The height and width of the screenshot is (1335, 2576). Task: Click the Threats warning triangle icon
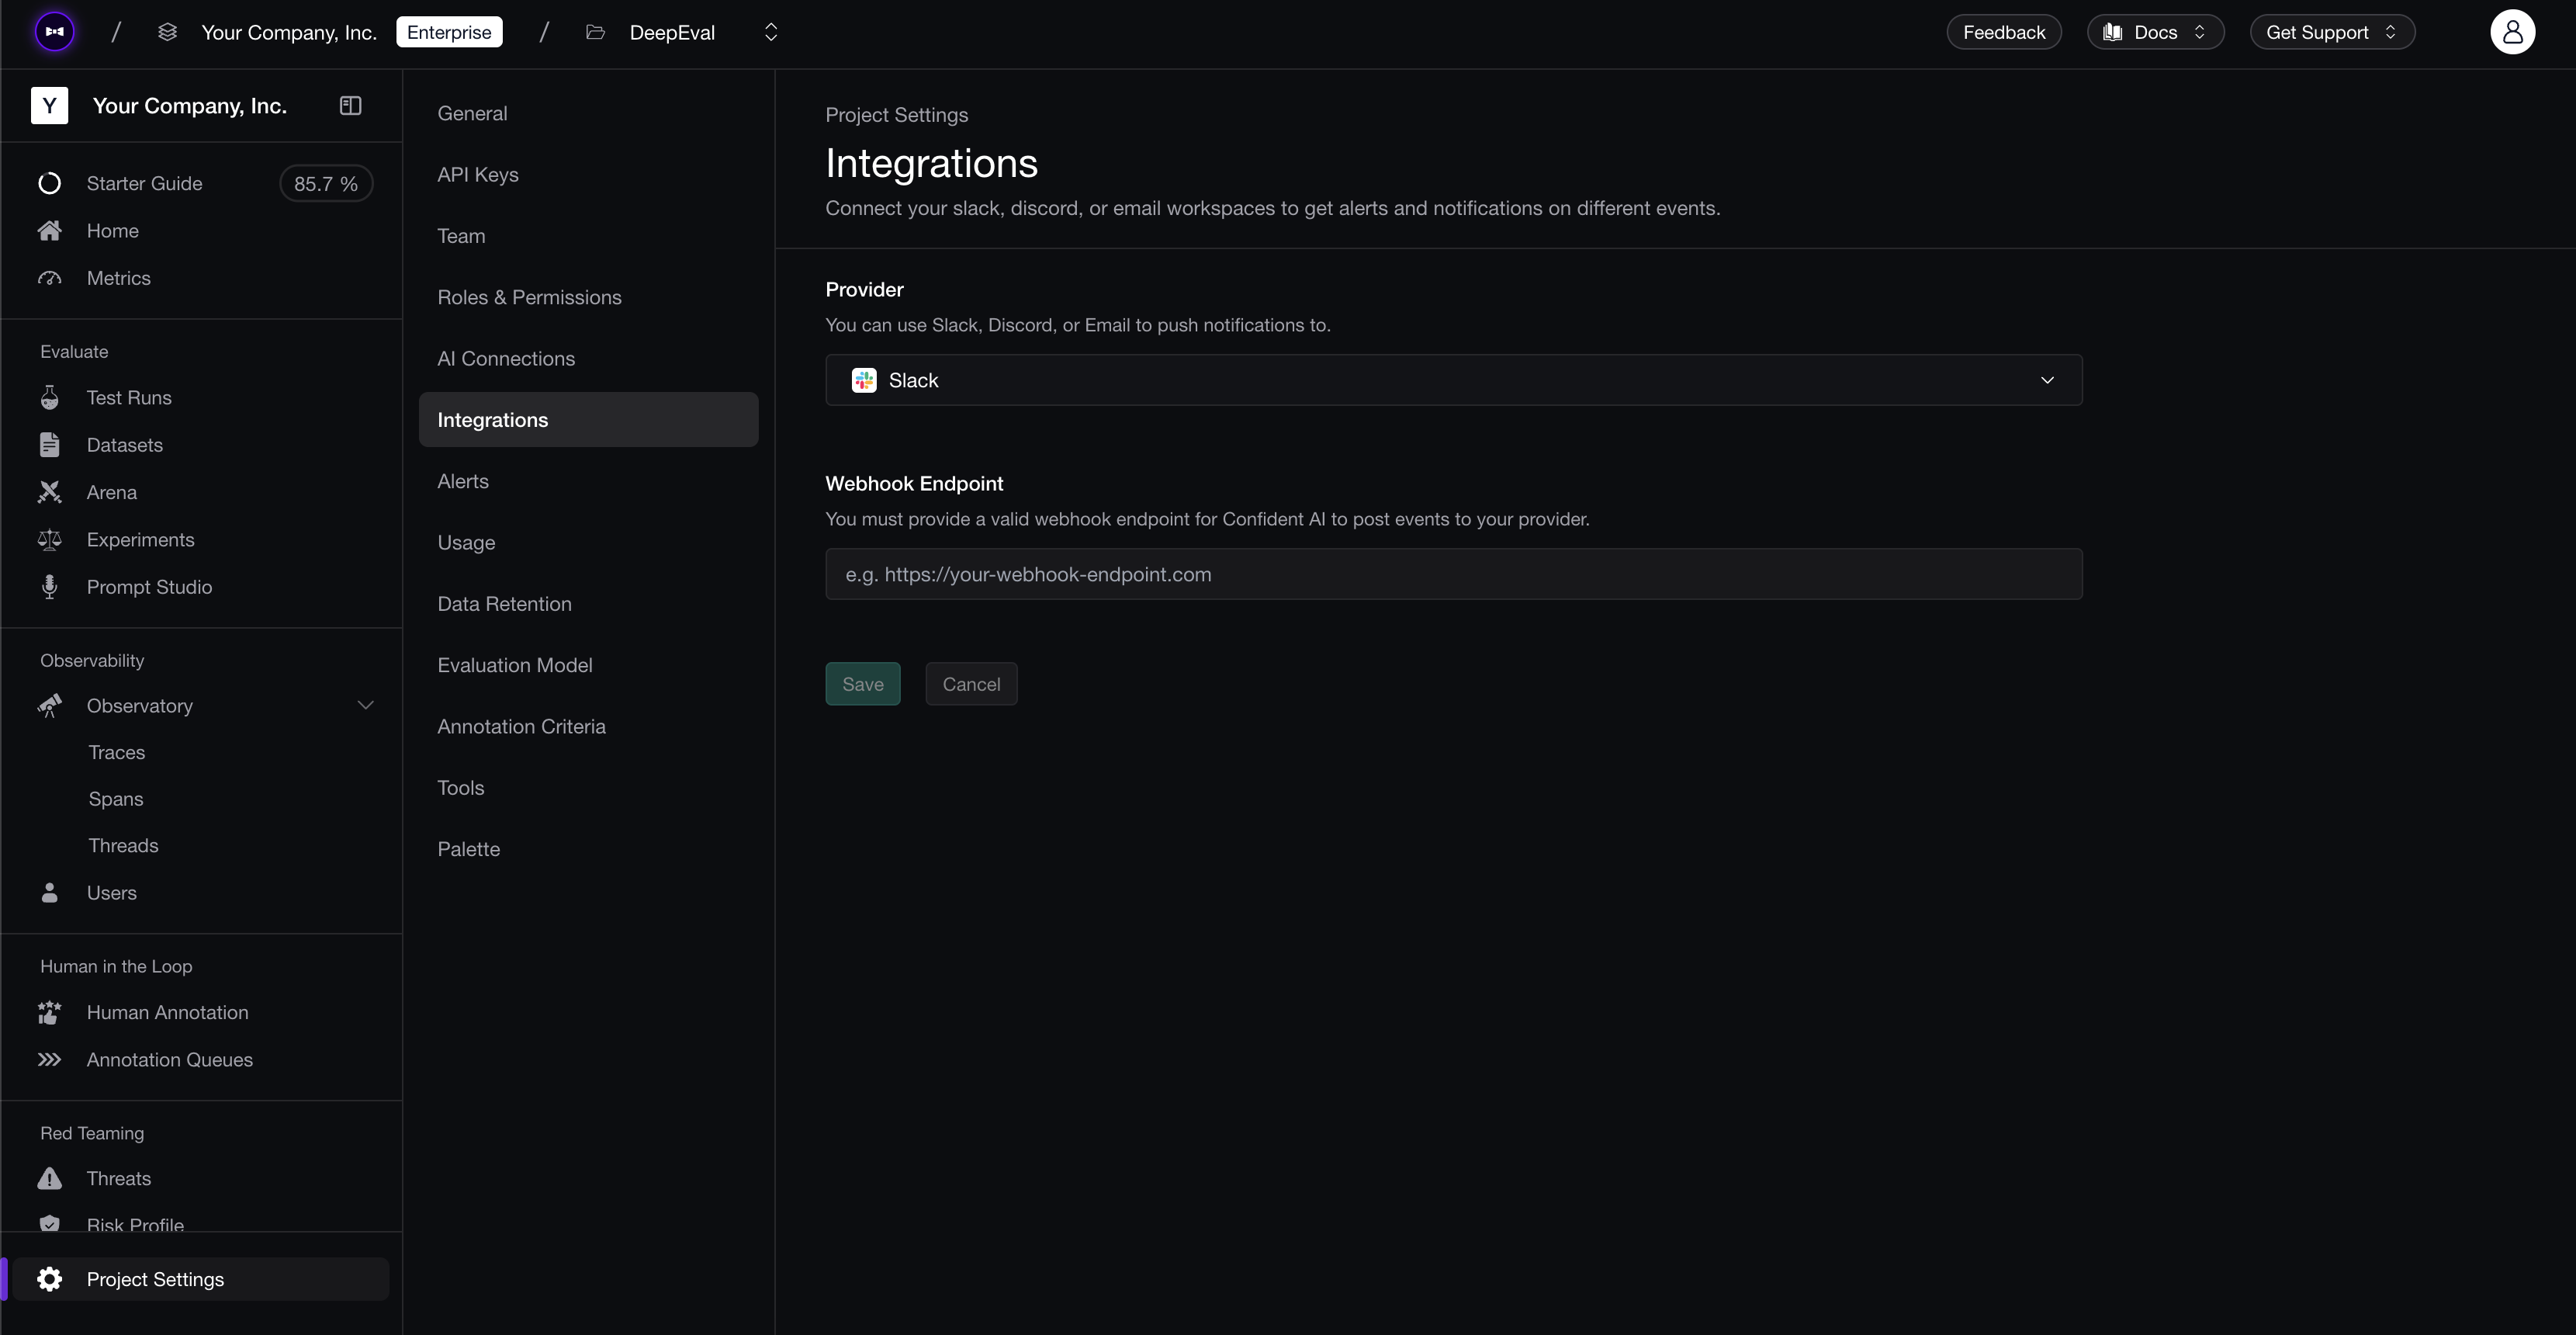(49, 1178)
